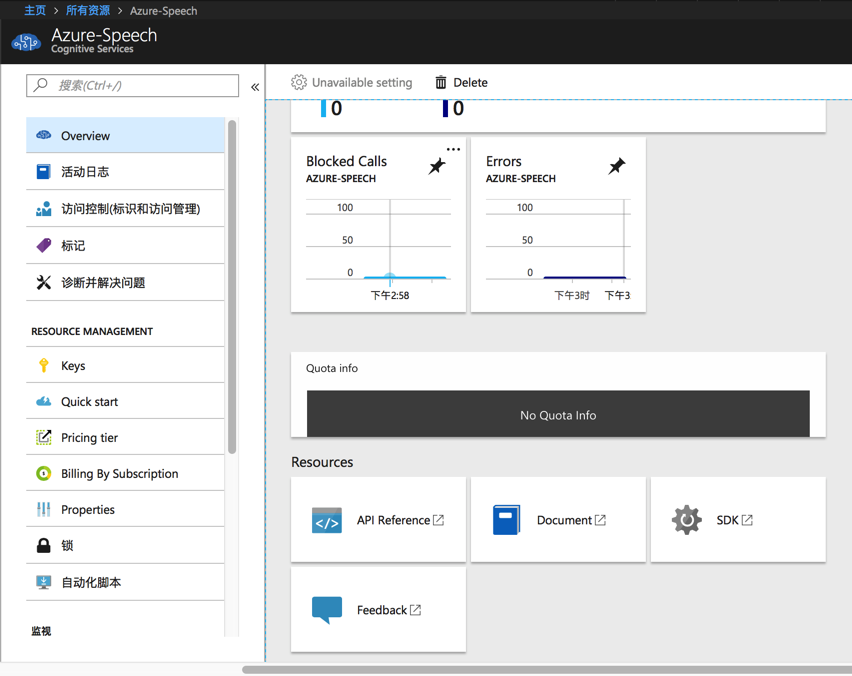The image size is (852, 676).
Task: Open the Blocked Calls ellipsis menu
Action: (x=453, y=149)
